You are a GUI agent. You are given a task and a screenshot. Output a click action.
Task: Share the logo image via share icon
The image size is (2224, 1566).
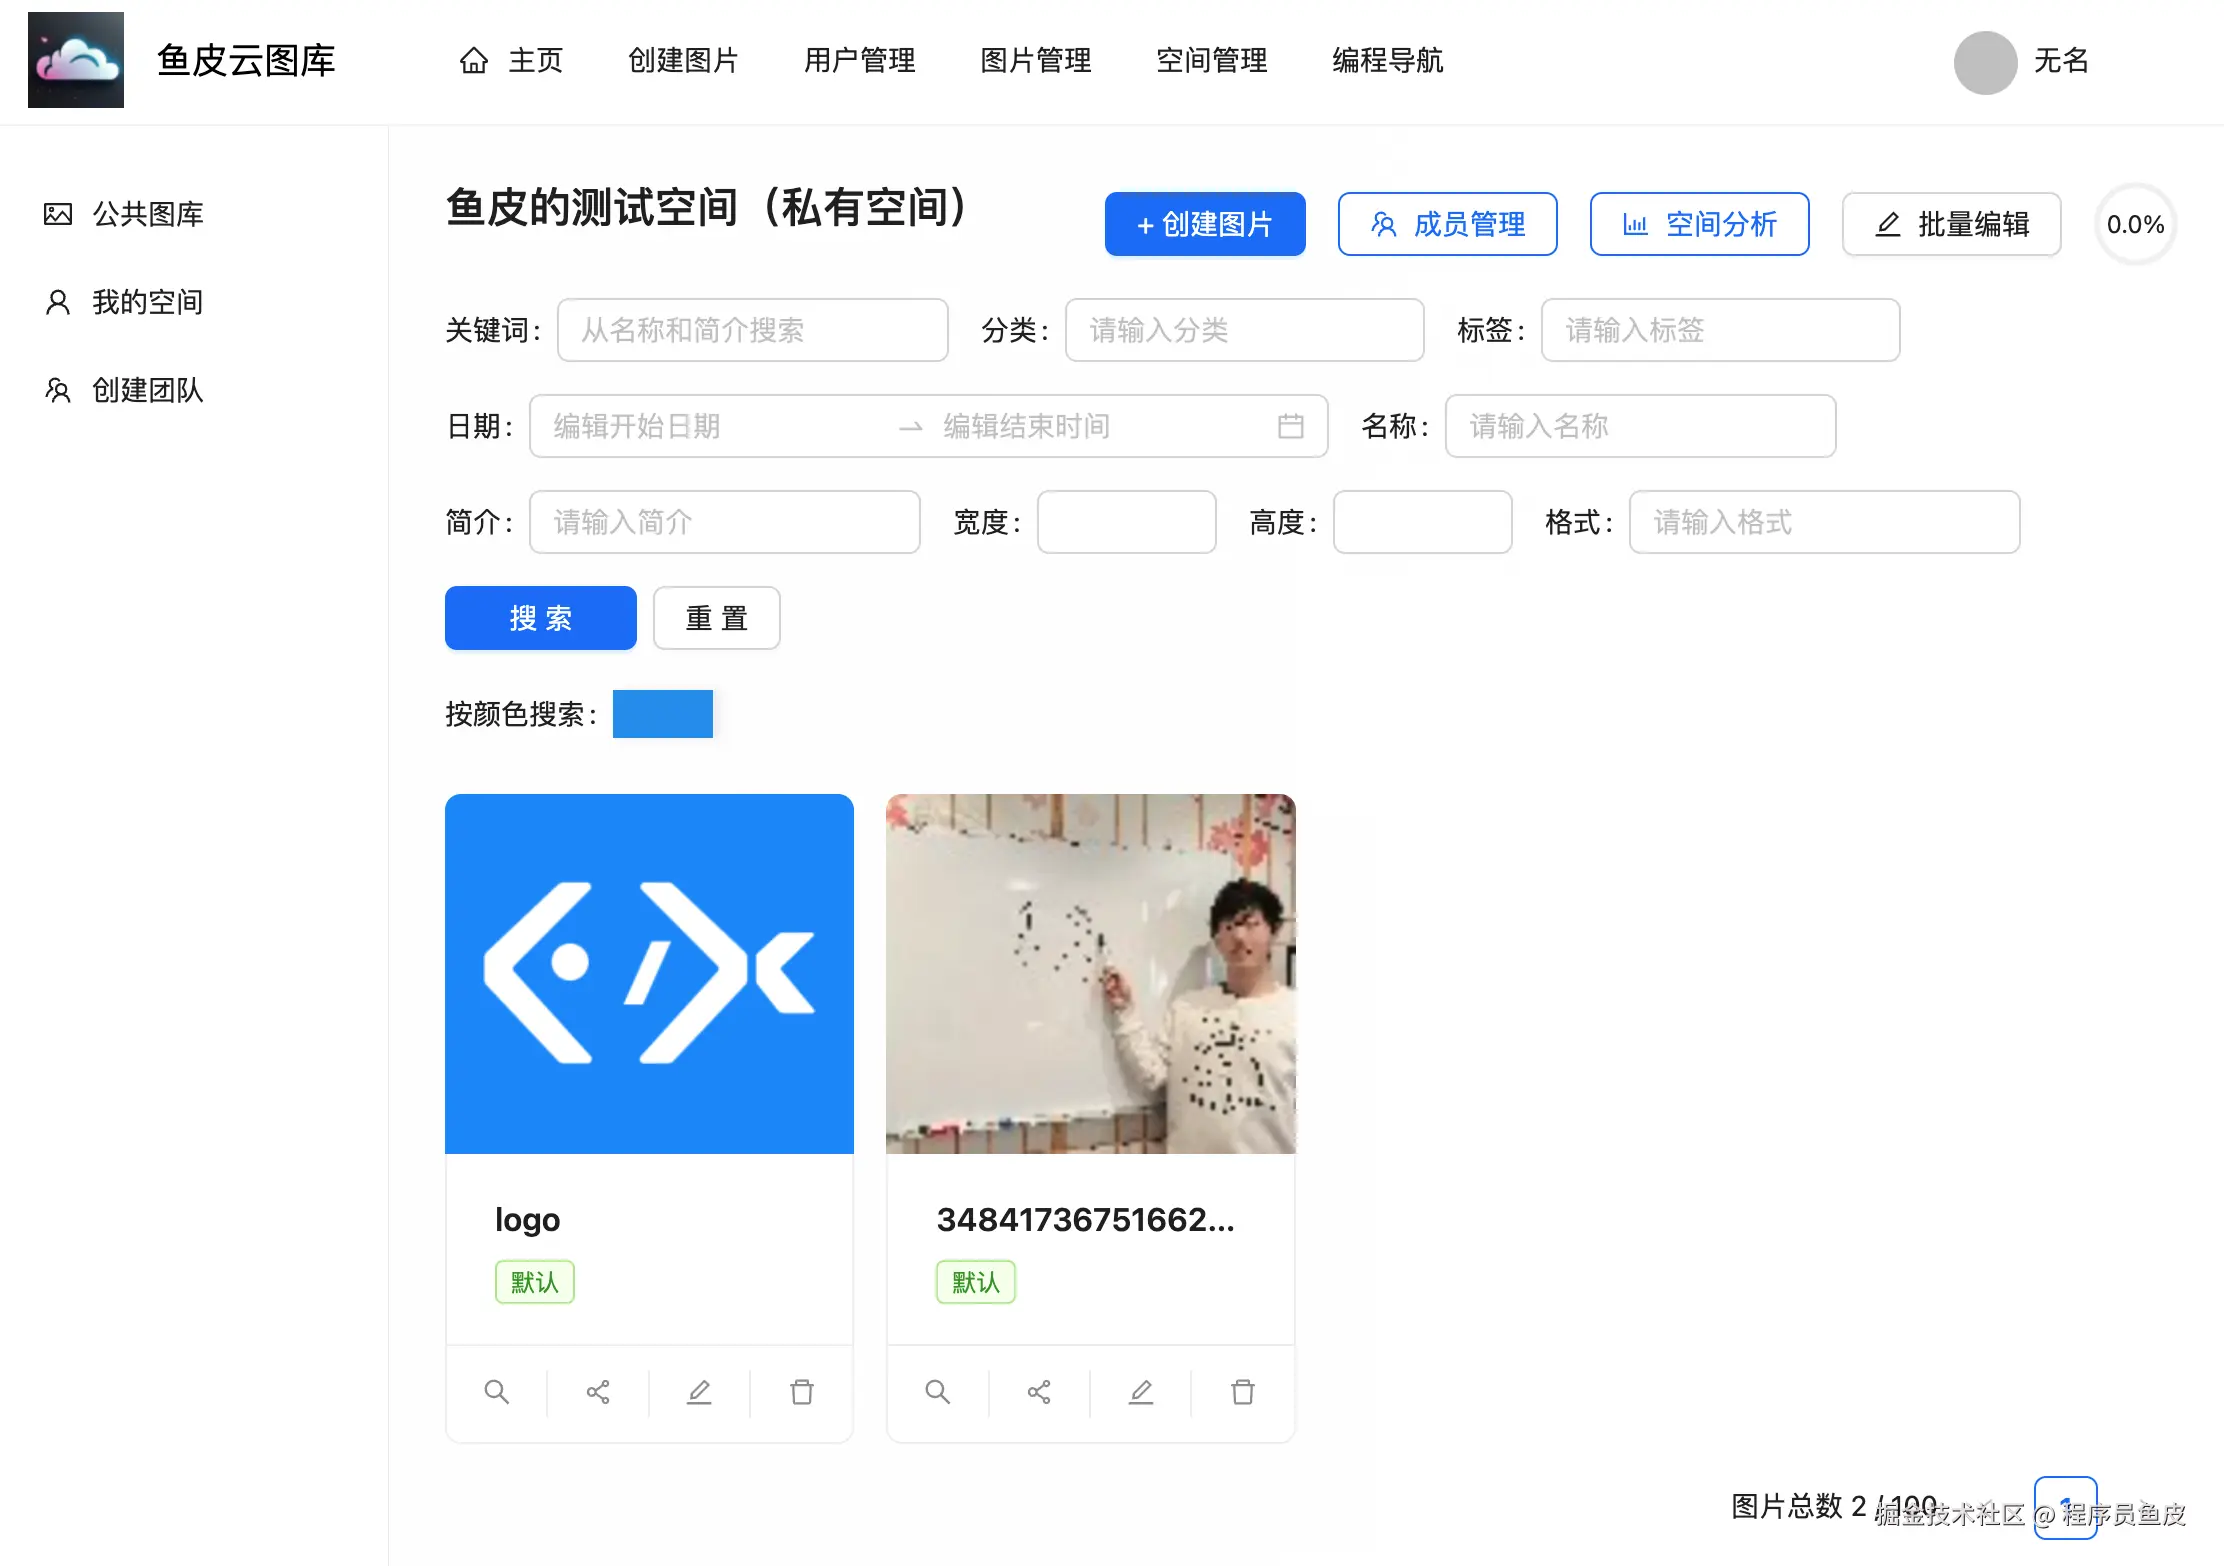[x=598, y=1391]
